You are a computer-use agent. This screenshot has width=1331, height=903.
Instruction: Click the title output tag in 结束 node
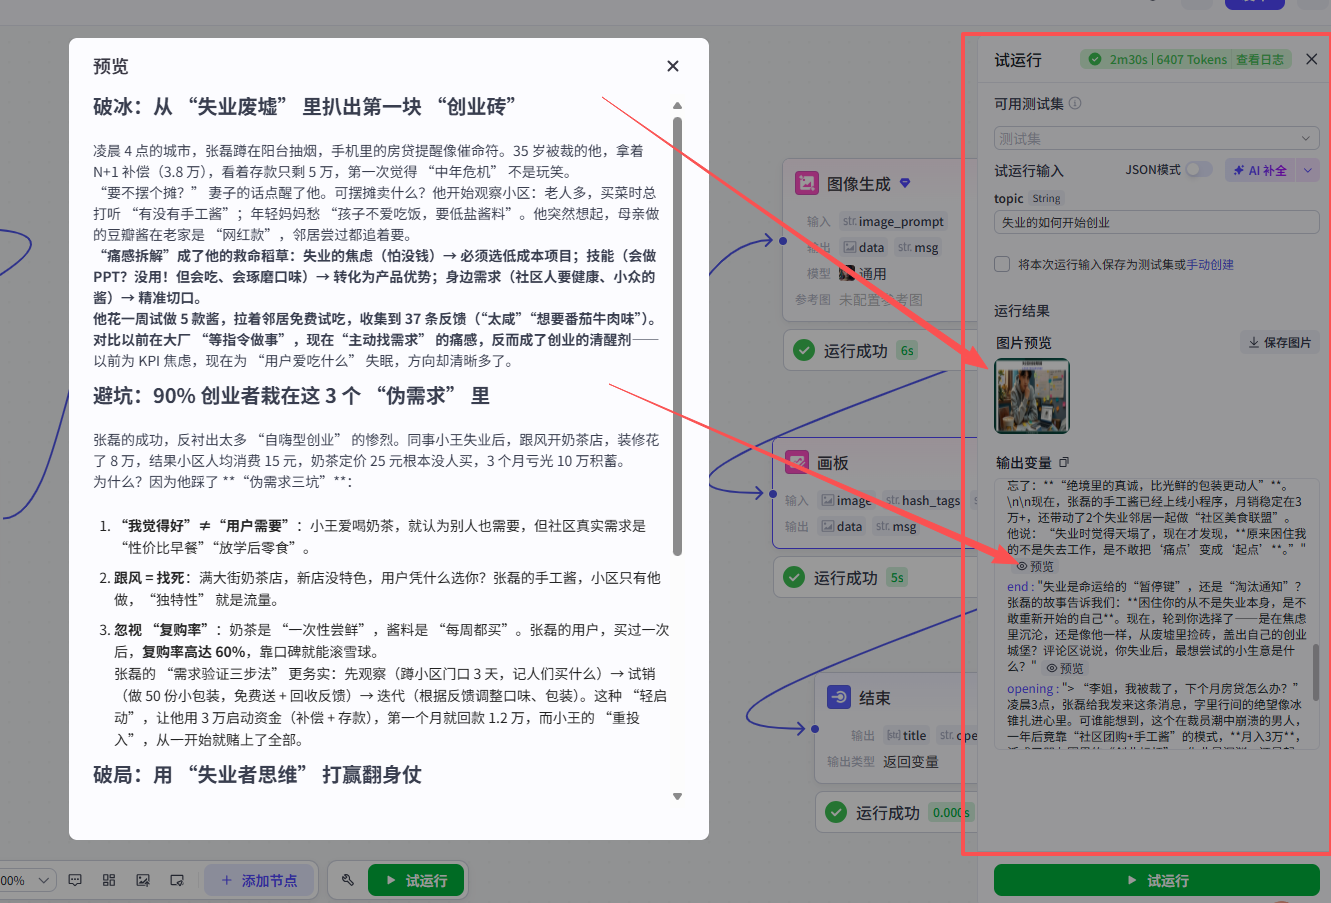pos(907,735)
